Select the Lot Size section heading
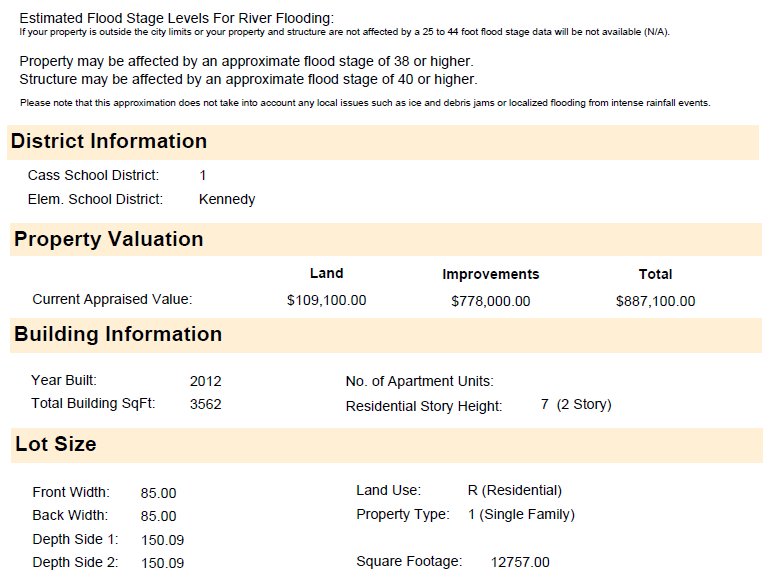The image size is (771, 583). point(56,444)
